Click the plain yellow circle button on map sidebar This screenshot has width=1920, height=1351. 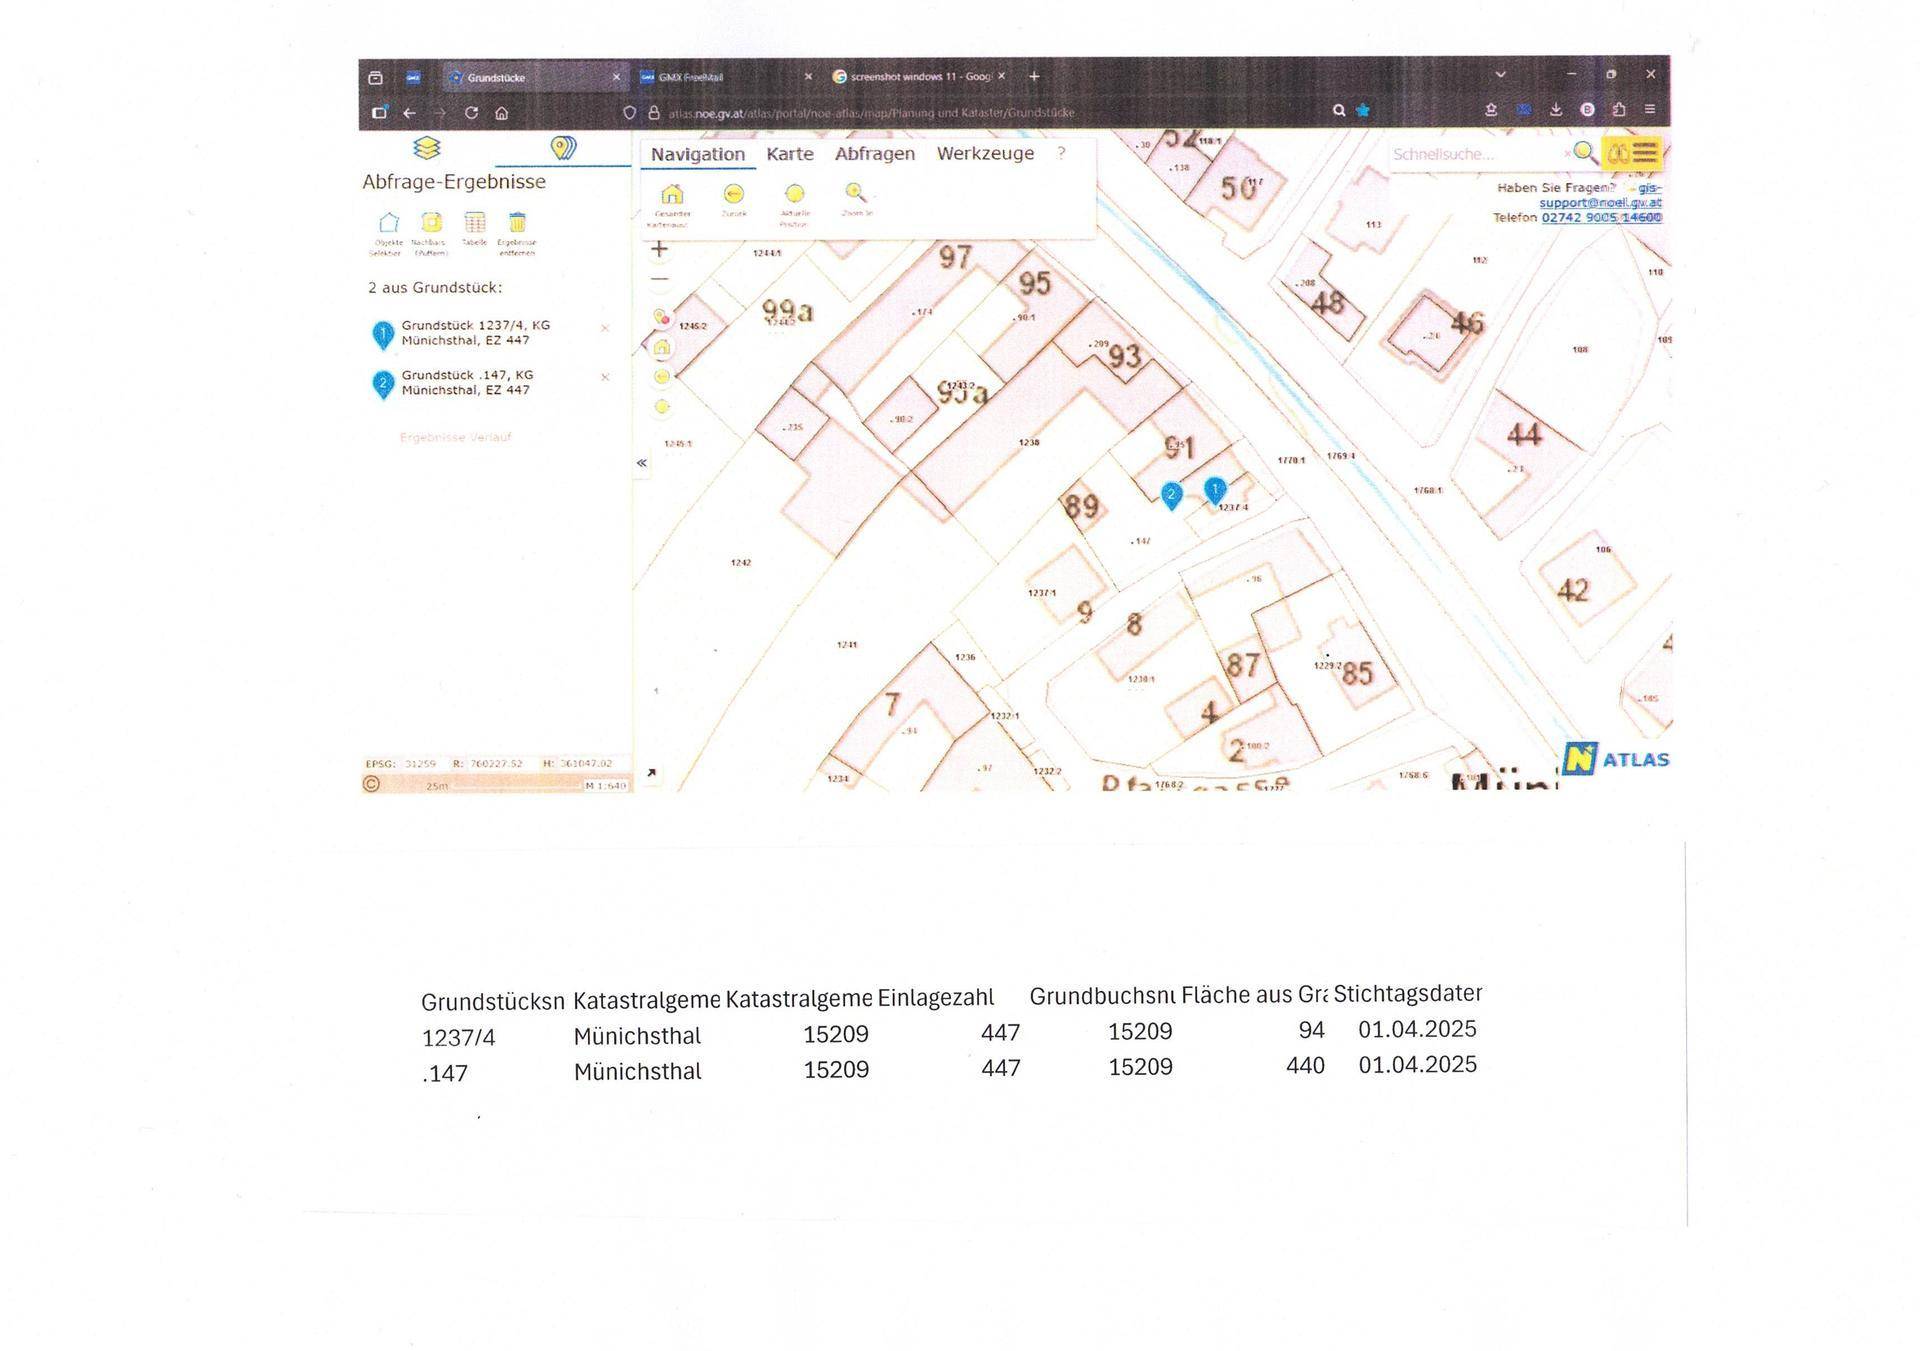pos(661,406)
